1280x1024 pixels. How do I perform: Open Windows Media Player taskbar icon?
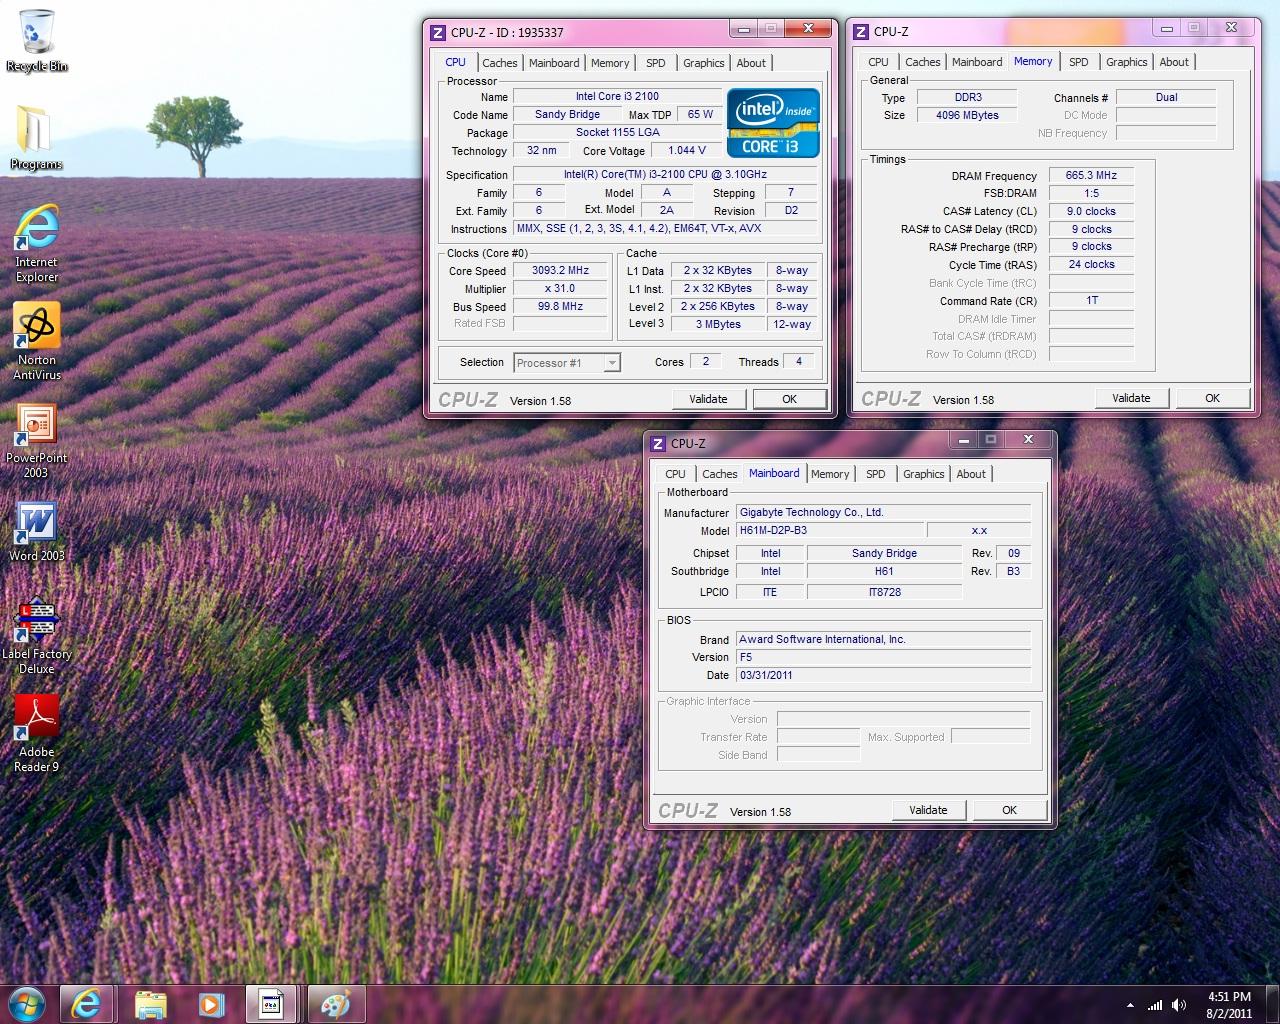(x=210, y=1004)
